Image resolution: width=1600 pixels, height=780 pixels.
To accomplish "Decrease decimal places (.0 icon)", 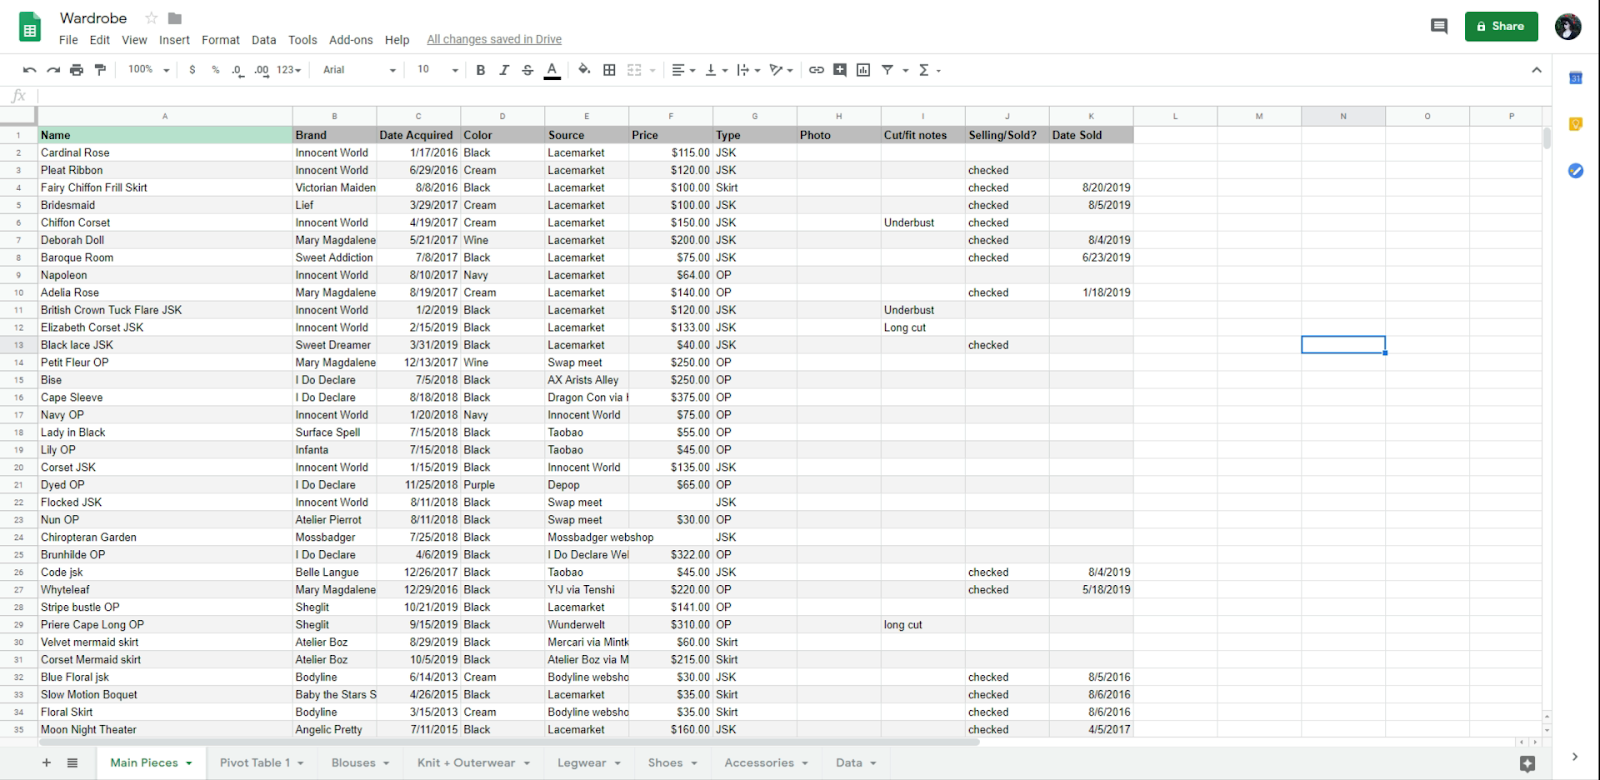I will coord(237,70).
